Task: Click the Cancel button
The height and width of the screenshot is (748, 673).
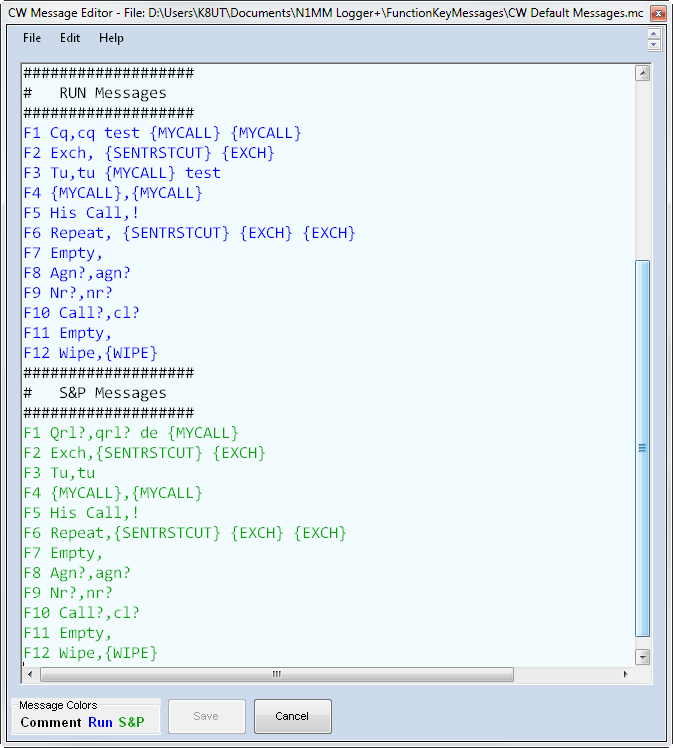Action: [x=292, y=716]
